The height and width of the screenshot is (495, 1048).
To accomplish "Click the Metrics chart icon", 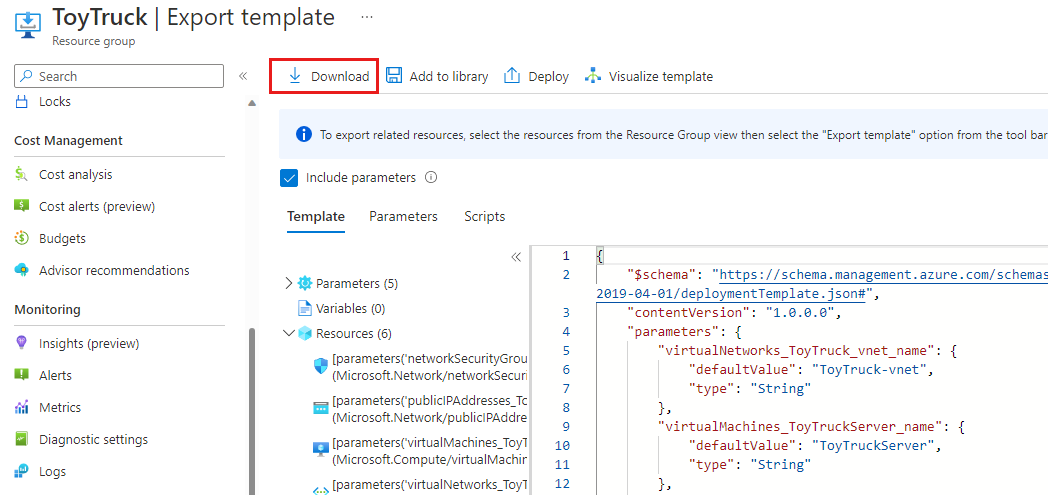I will [x=21, y=407].
